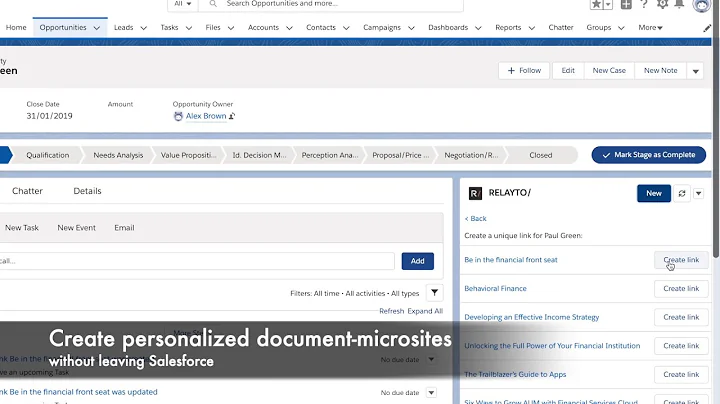The width and height of the screenshot is (720, 404).
Task: Expand the Tasks tab chevron
Action: pyautogui.click(x=189, y=28)
